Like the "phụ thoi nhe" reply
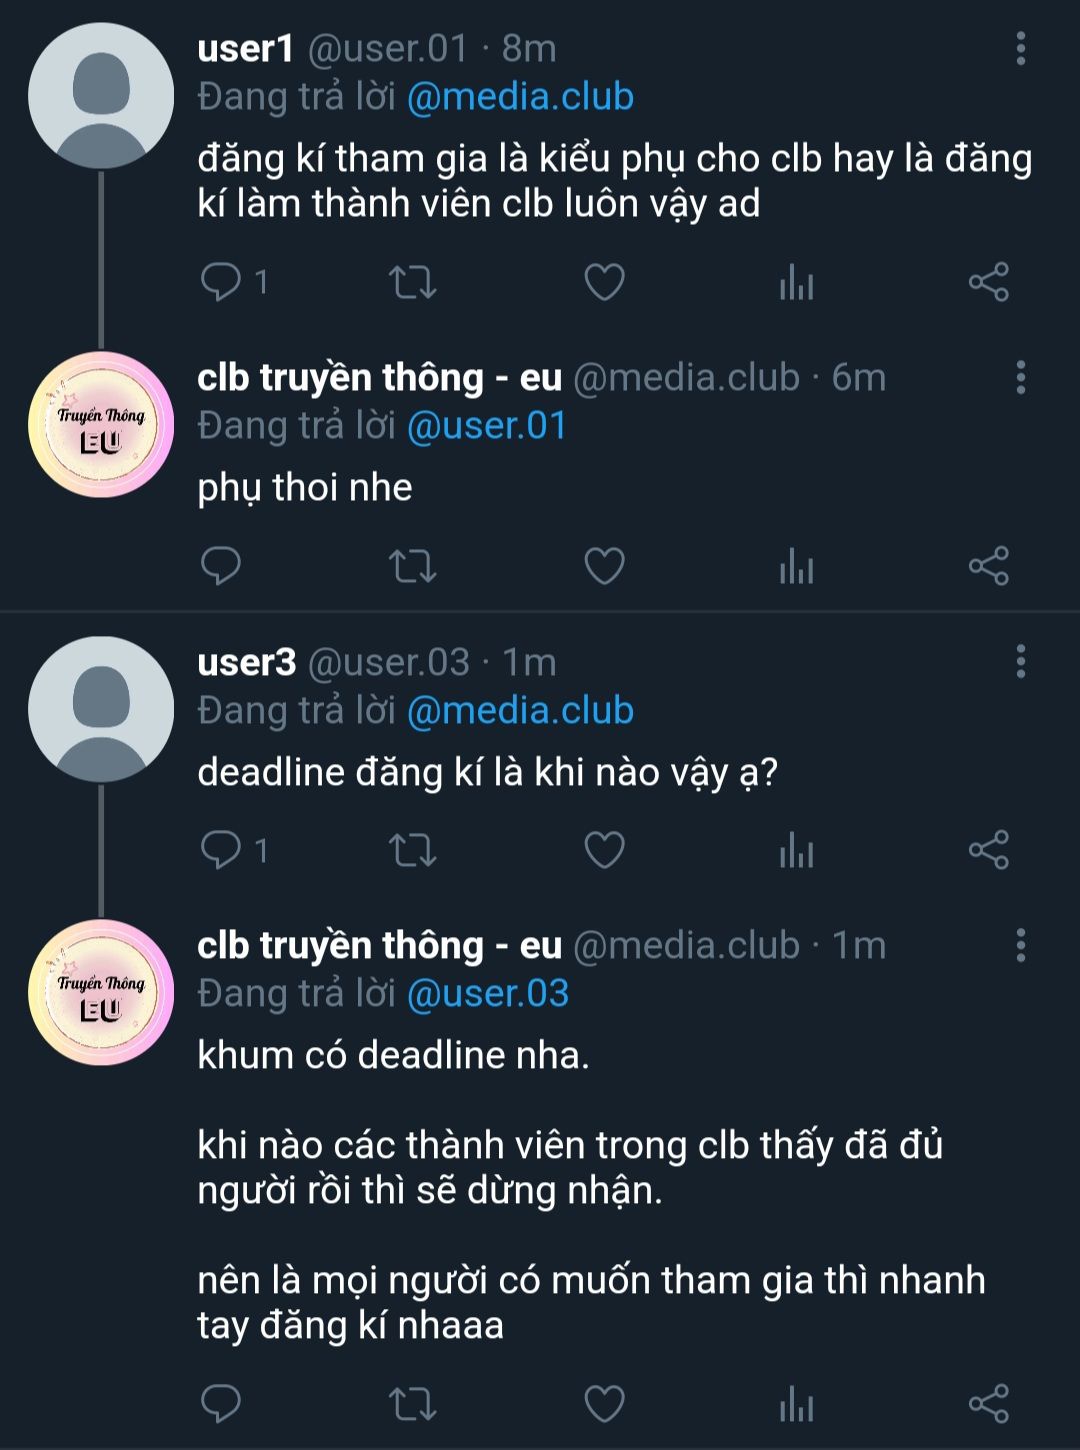 tap(604, 566)
